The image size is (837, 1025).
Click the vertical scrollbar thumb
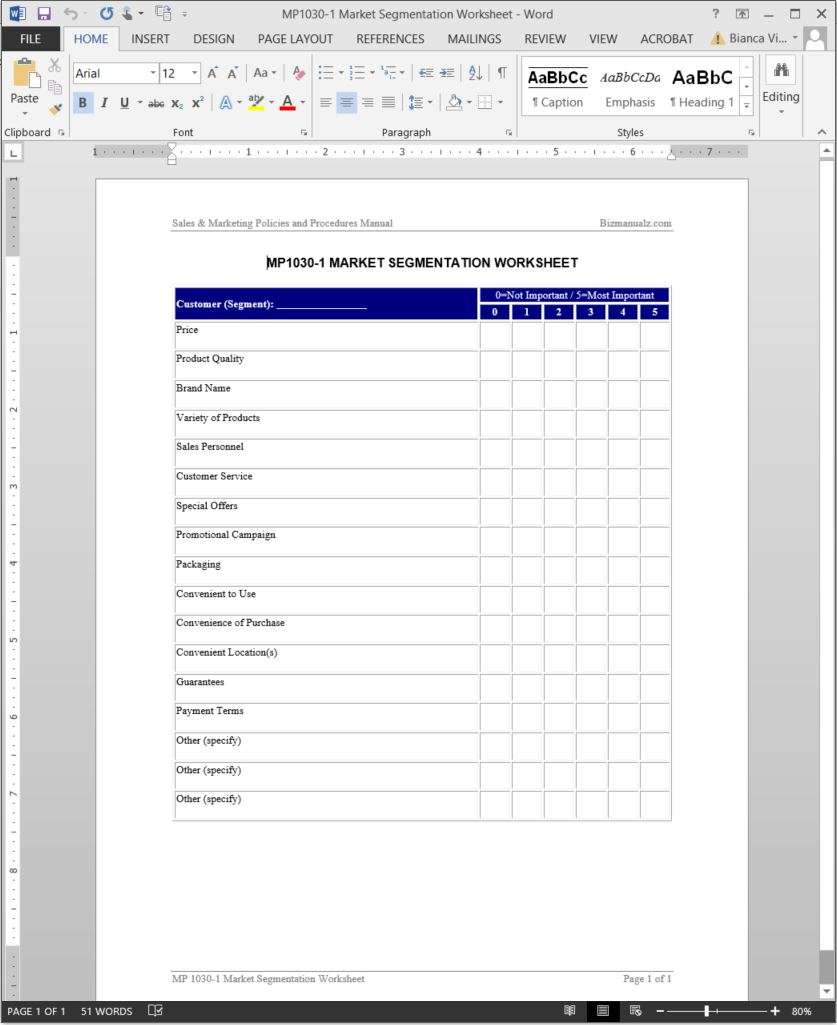tap(826, 966)
